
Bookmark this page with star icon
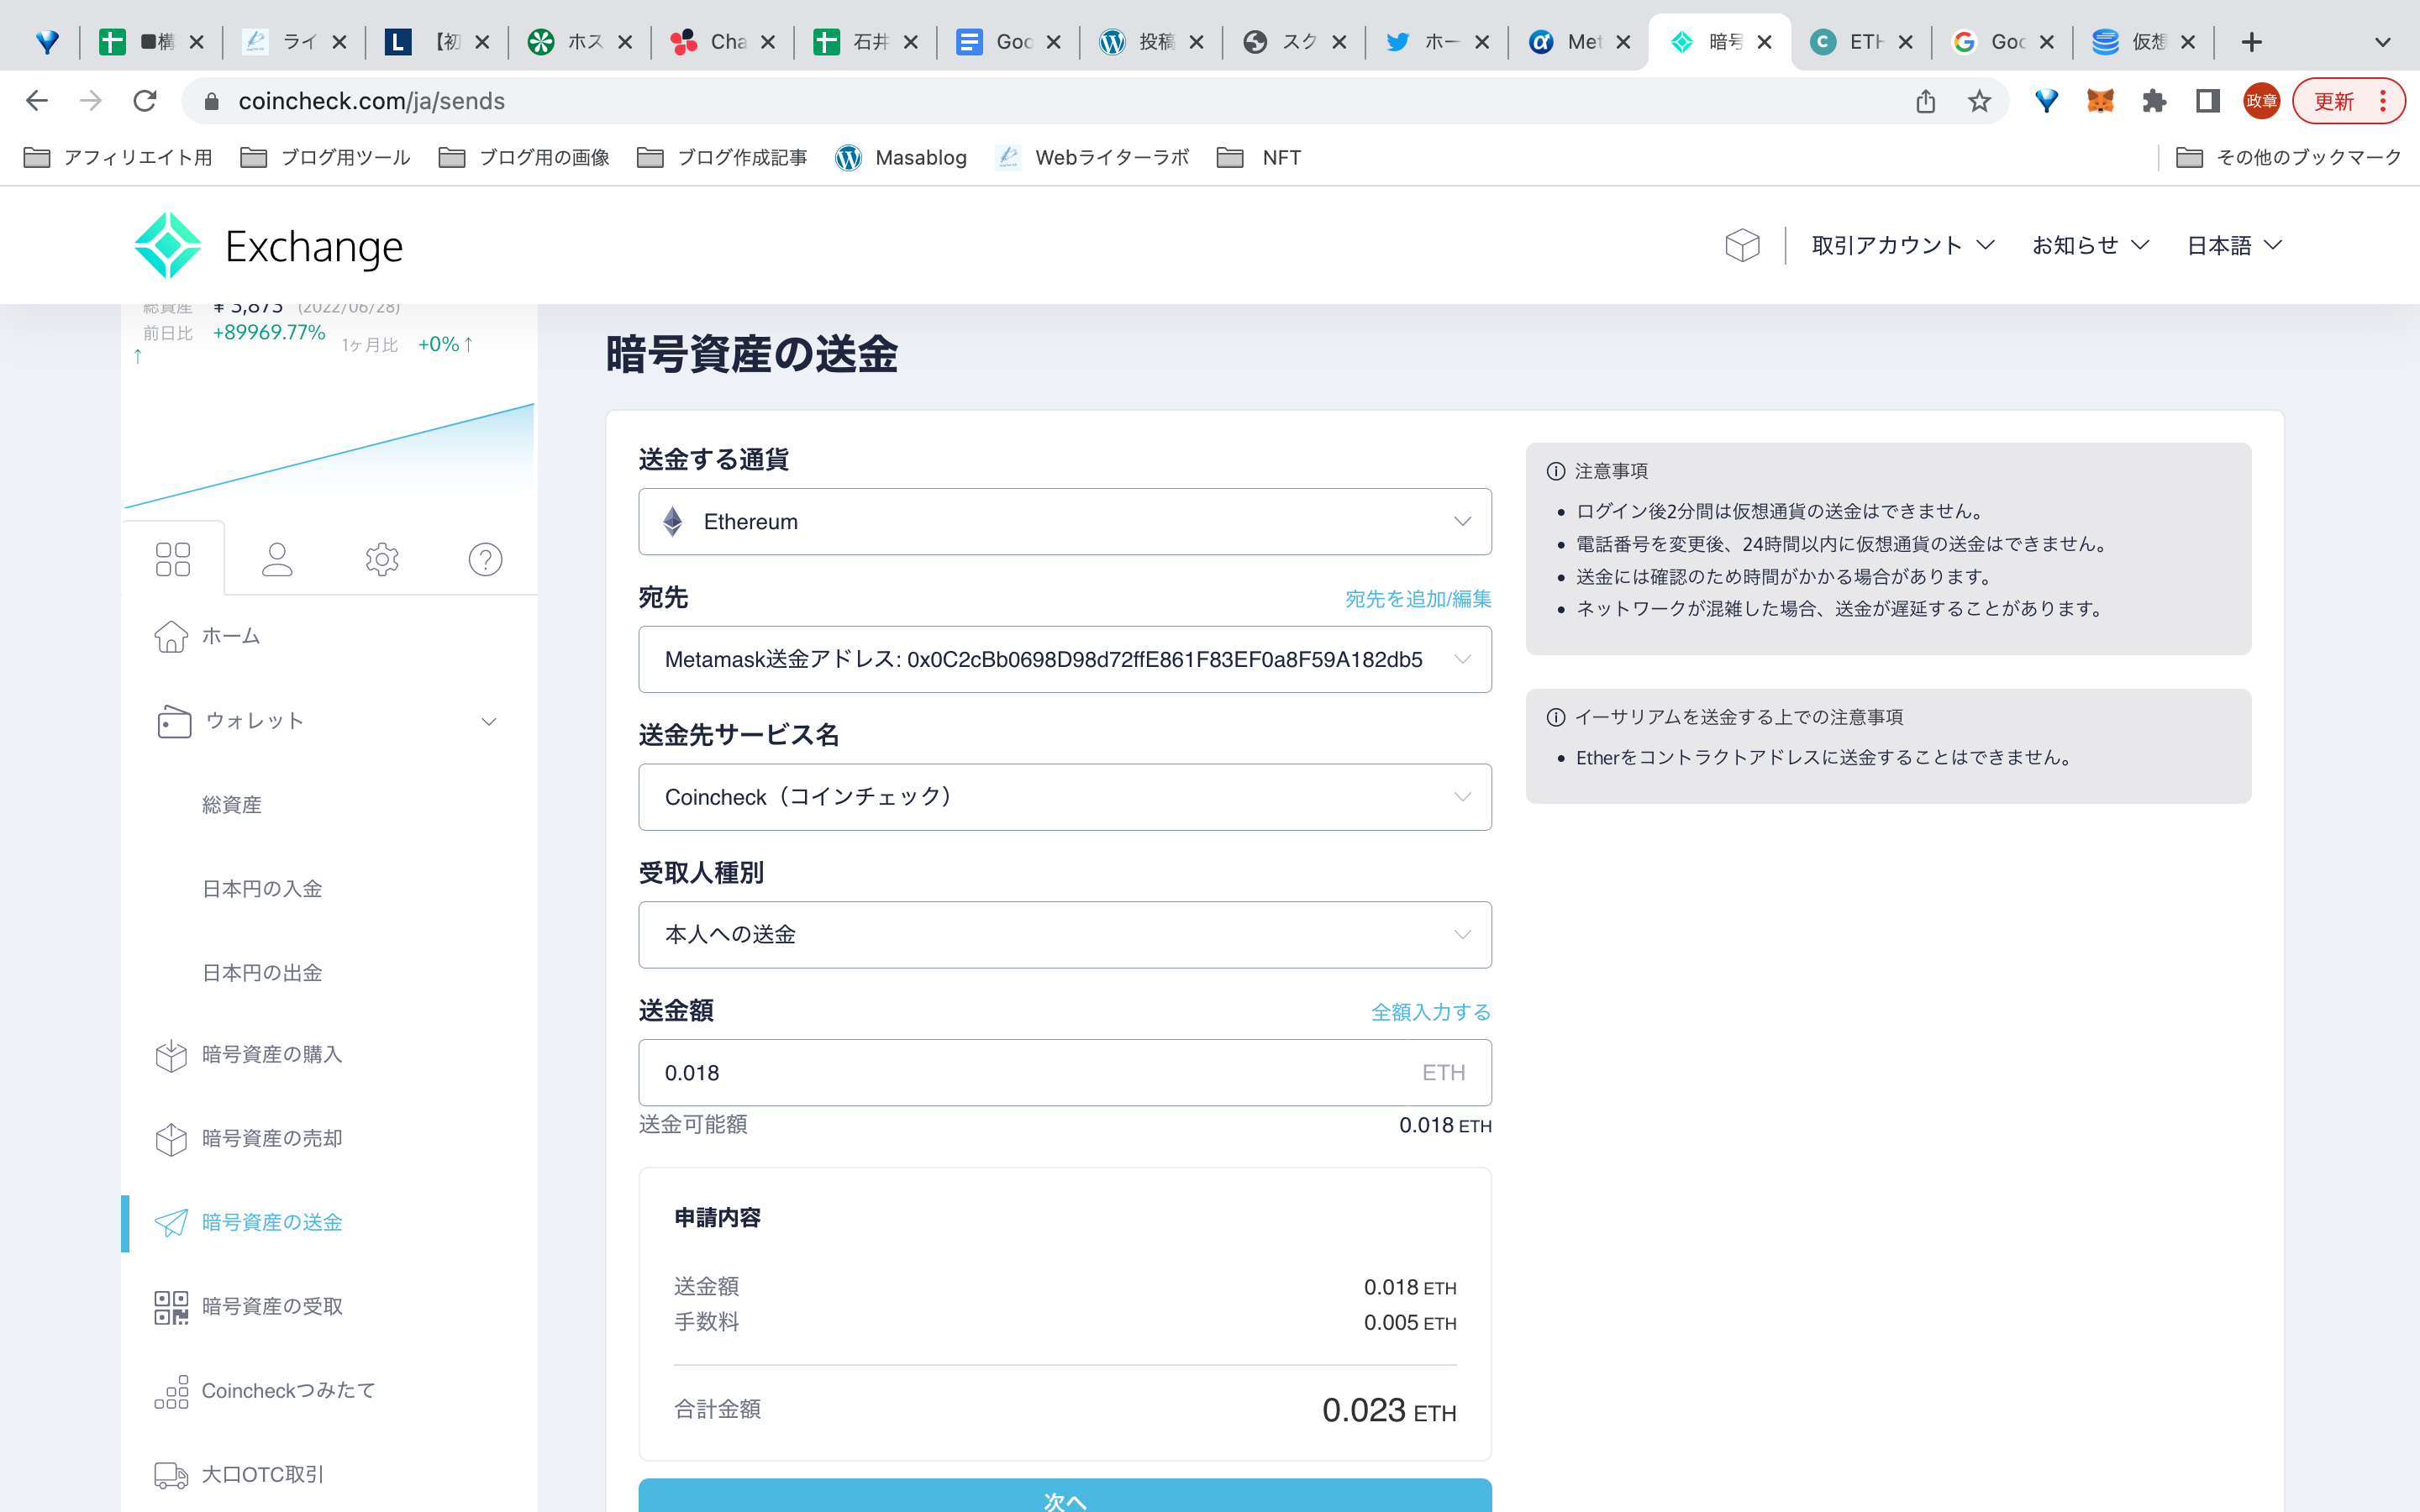1979,101
